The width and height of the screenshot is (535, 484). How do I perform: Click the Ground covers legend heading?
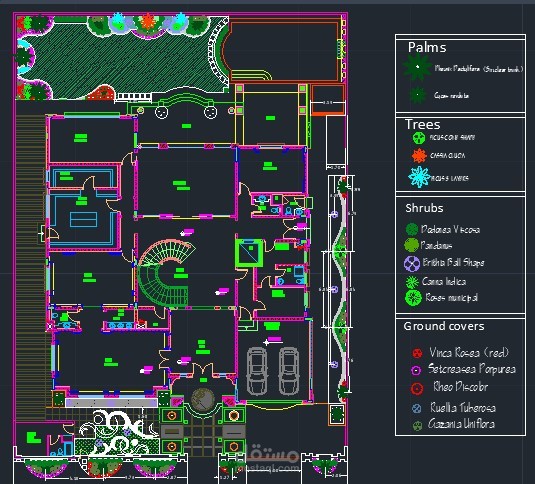point(444,326)
